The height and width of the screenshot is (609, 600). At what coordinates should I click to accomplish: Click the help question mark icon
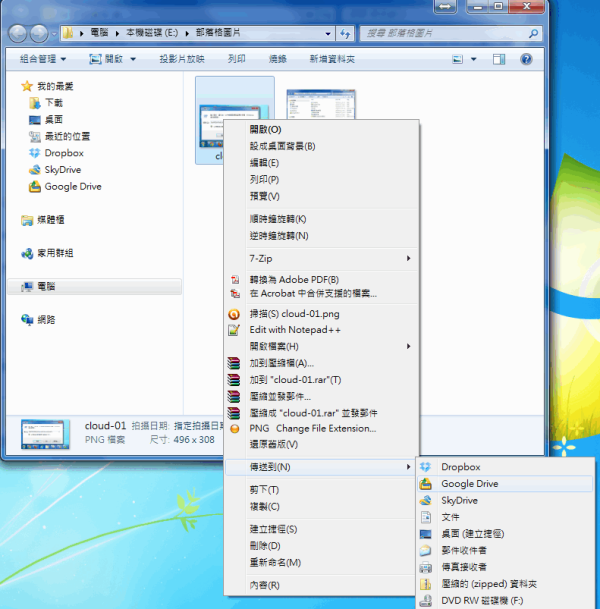526,59
